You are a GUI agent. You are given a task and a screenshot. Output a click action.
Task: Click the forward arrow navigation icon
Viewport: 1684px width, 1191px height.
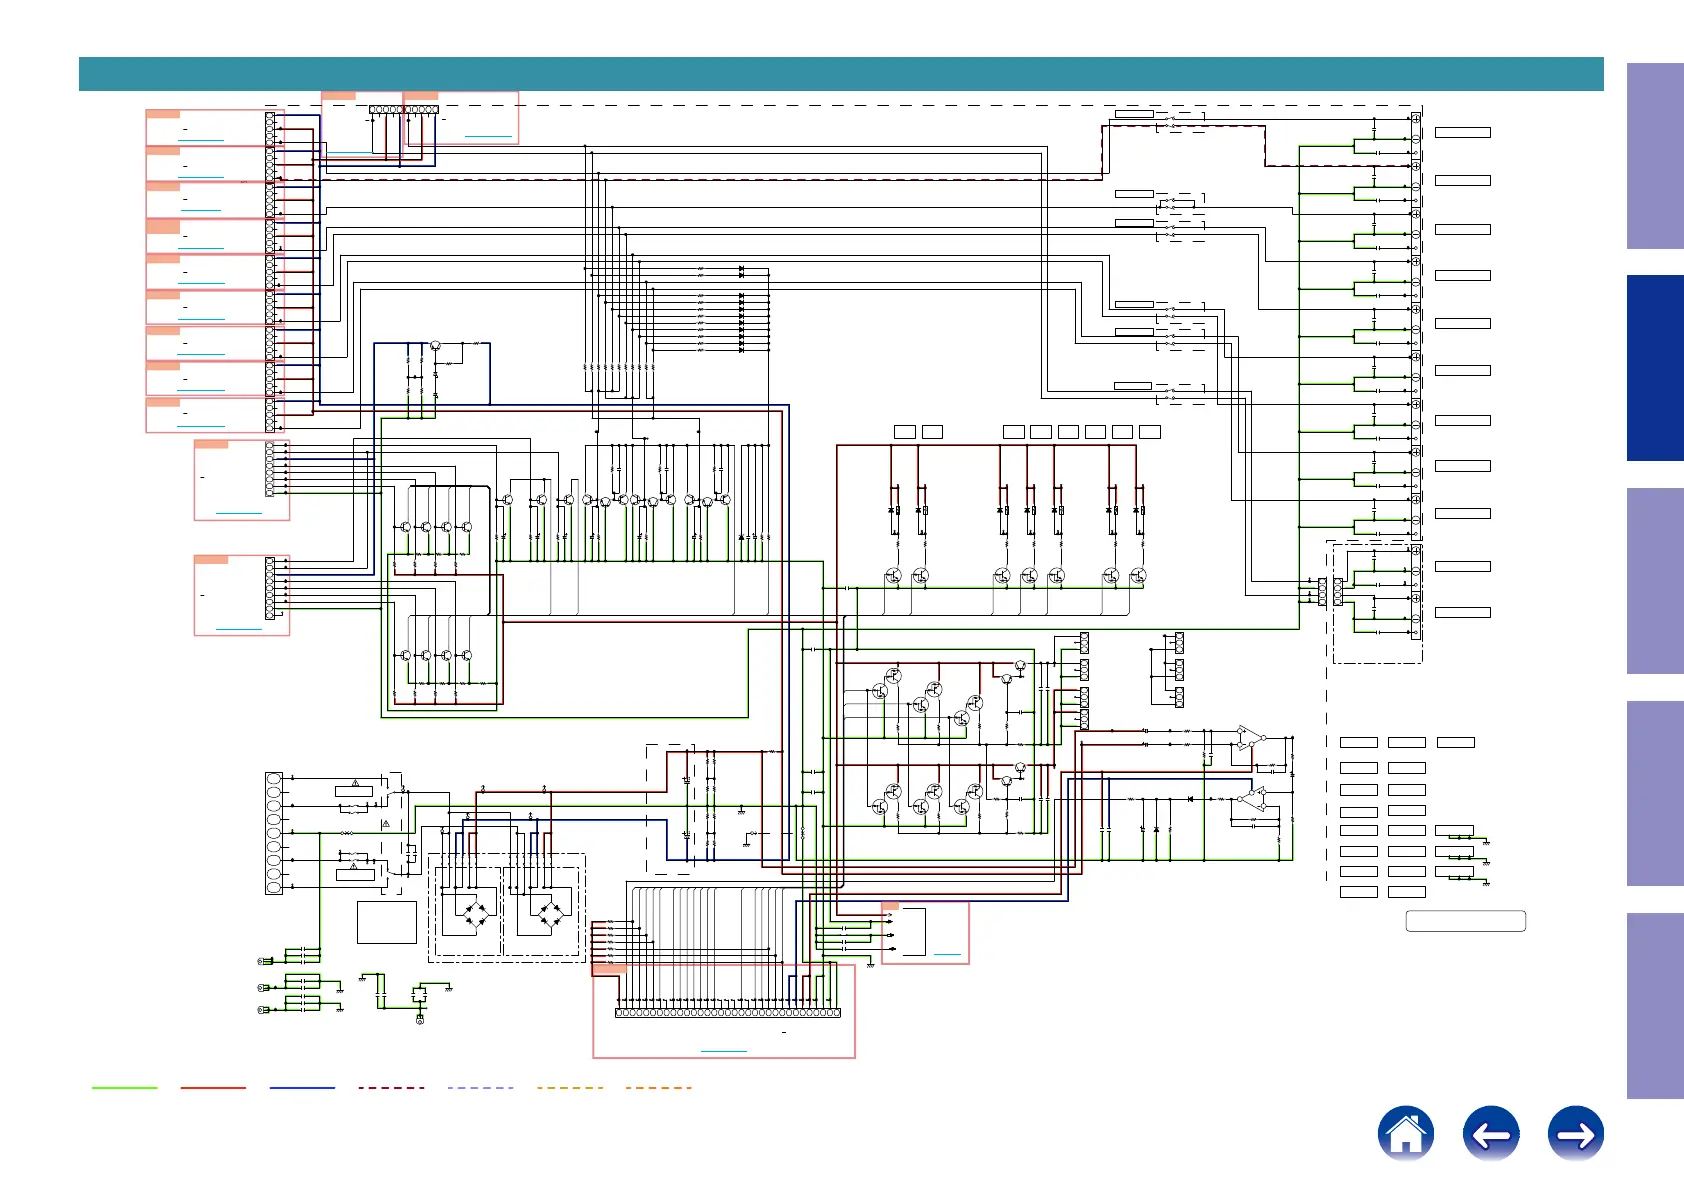click(x=1576, y=1134)
